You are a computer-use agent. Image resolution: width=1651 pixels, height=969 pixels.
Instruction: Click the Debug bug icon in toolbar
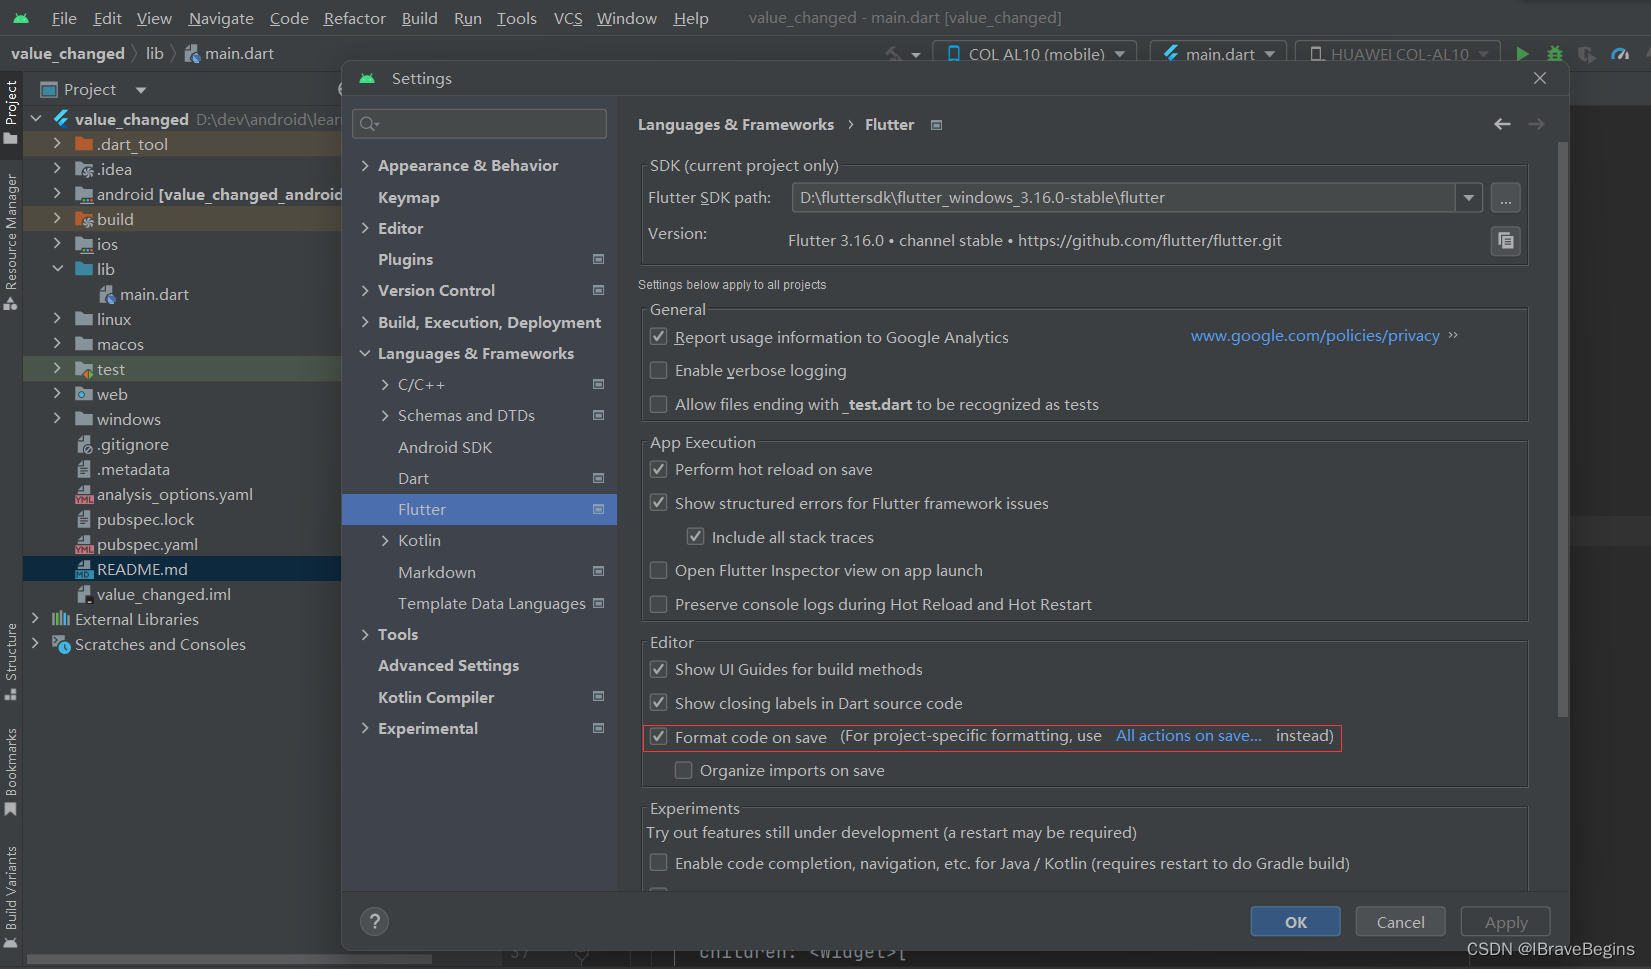point(1555,54)
